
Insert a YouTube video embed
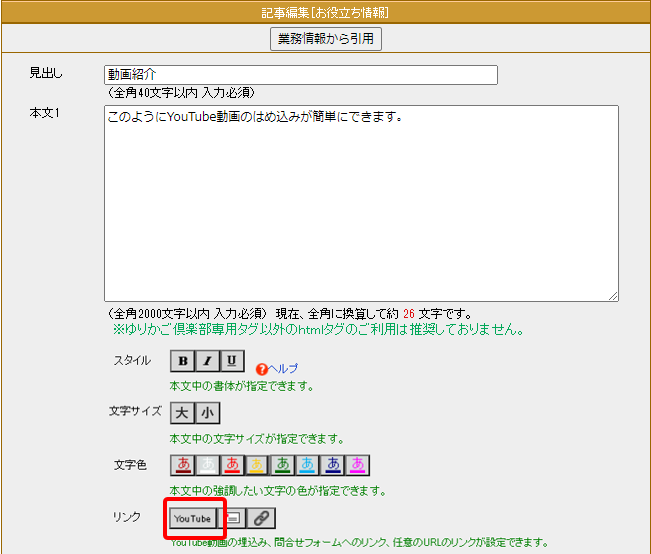[x=193, y=518]
